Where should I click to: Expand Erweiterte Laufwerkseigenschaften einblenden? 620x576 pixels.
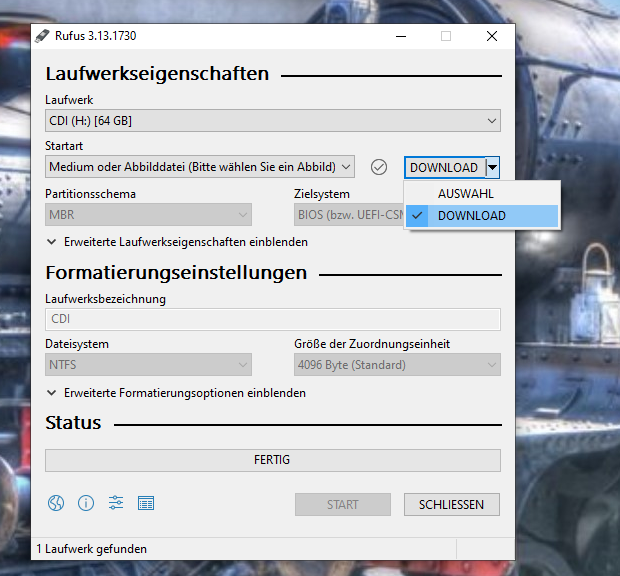pyautogui.click(x=177, y=242)
